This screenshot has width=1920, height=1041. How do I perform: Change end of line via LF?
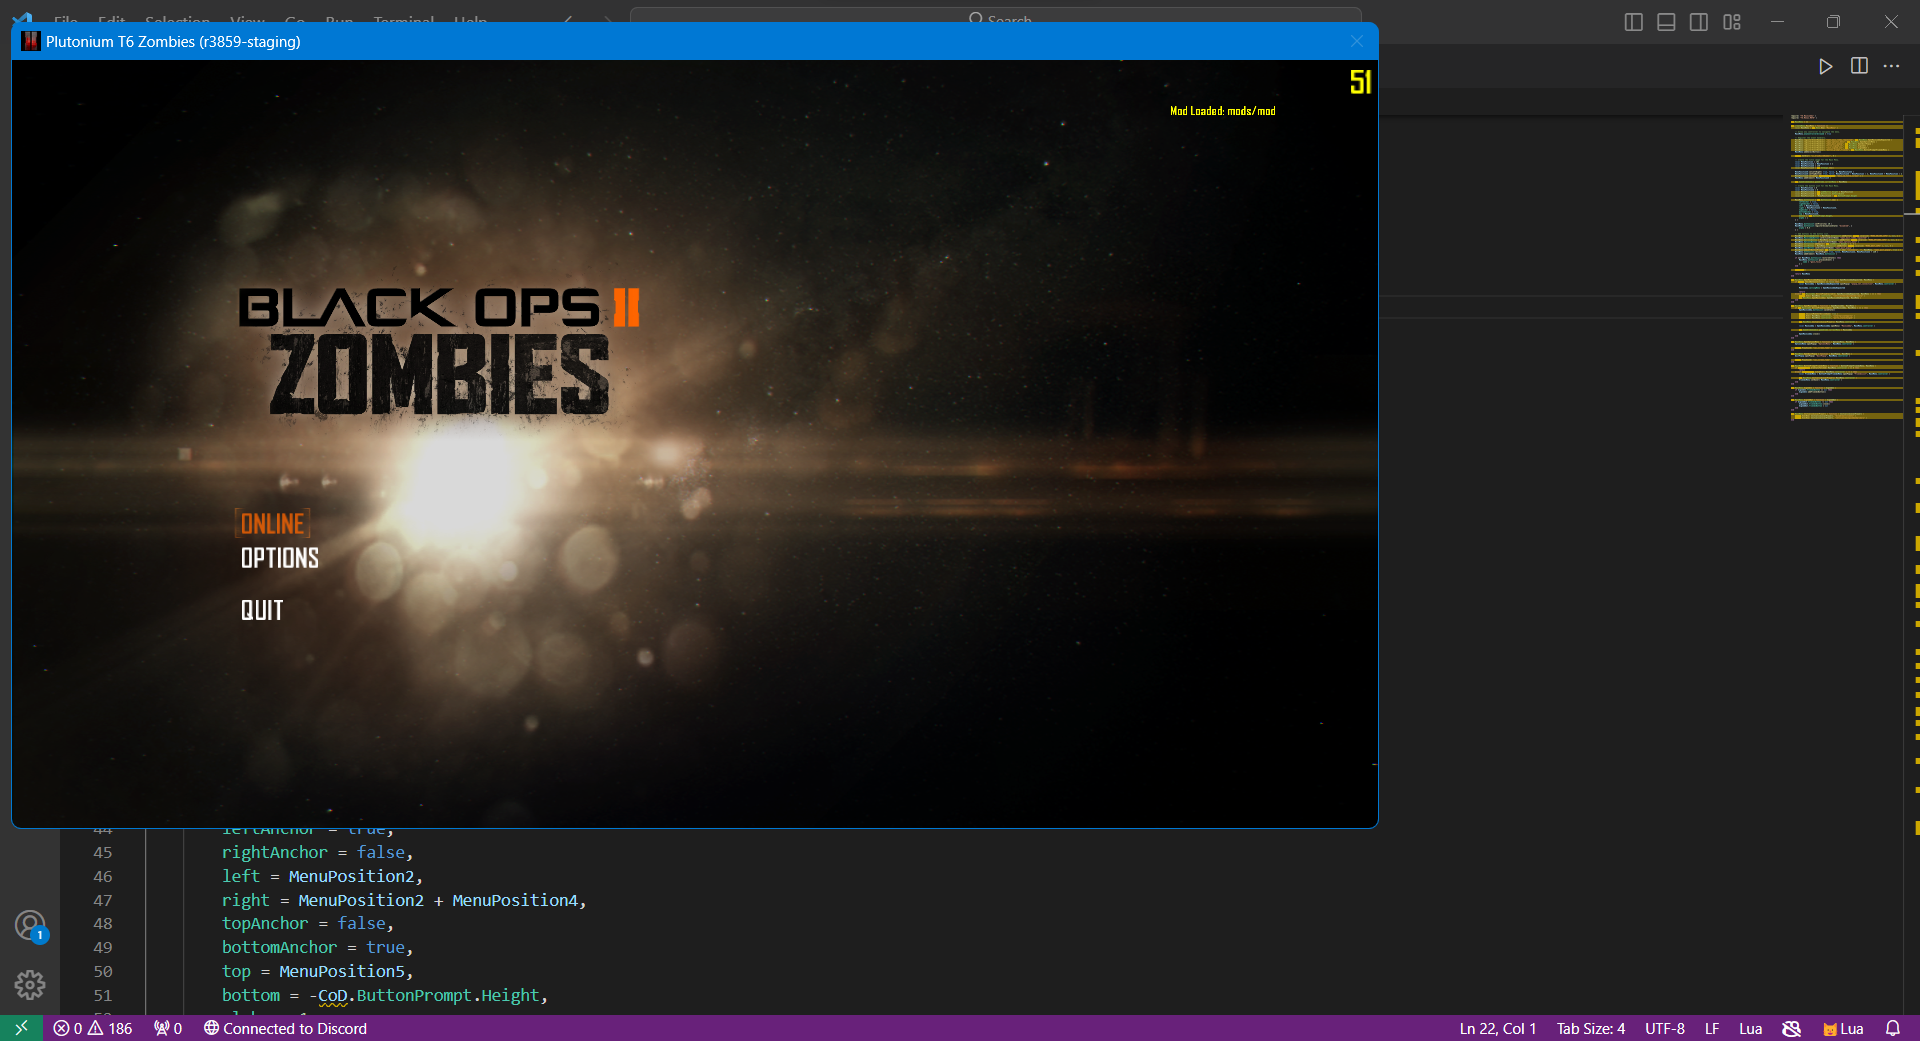pyautogui.click(x=1712, y=1028)
